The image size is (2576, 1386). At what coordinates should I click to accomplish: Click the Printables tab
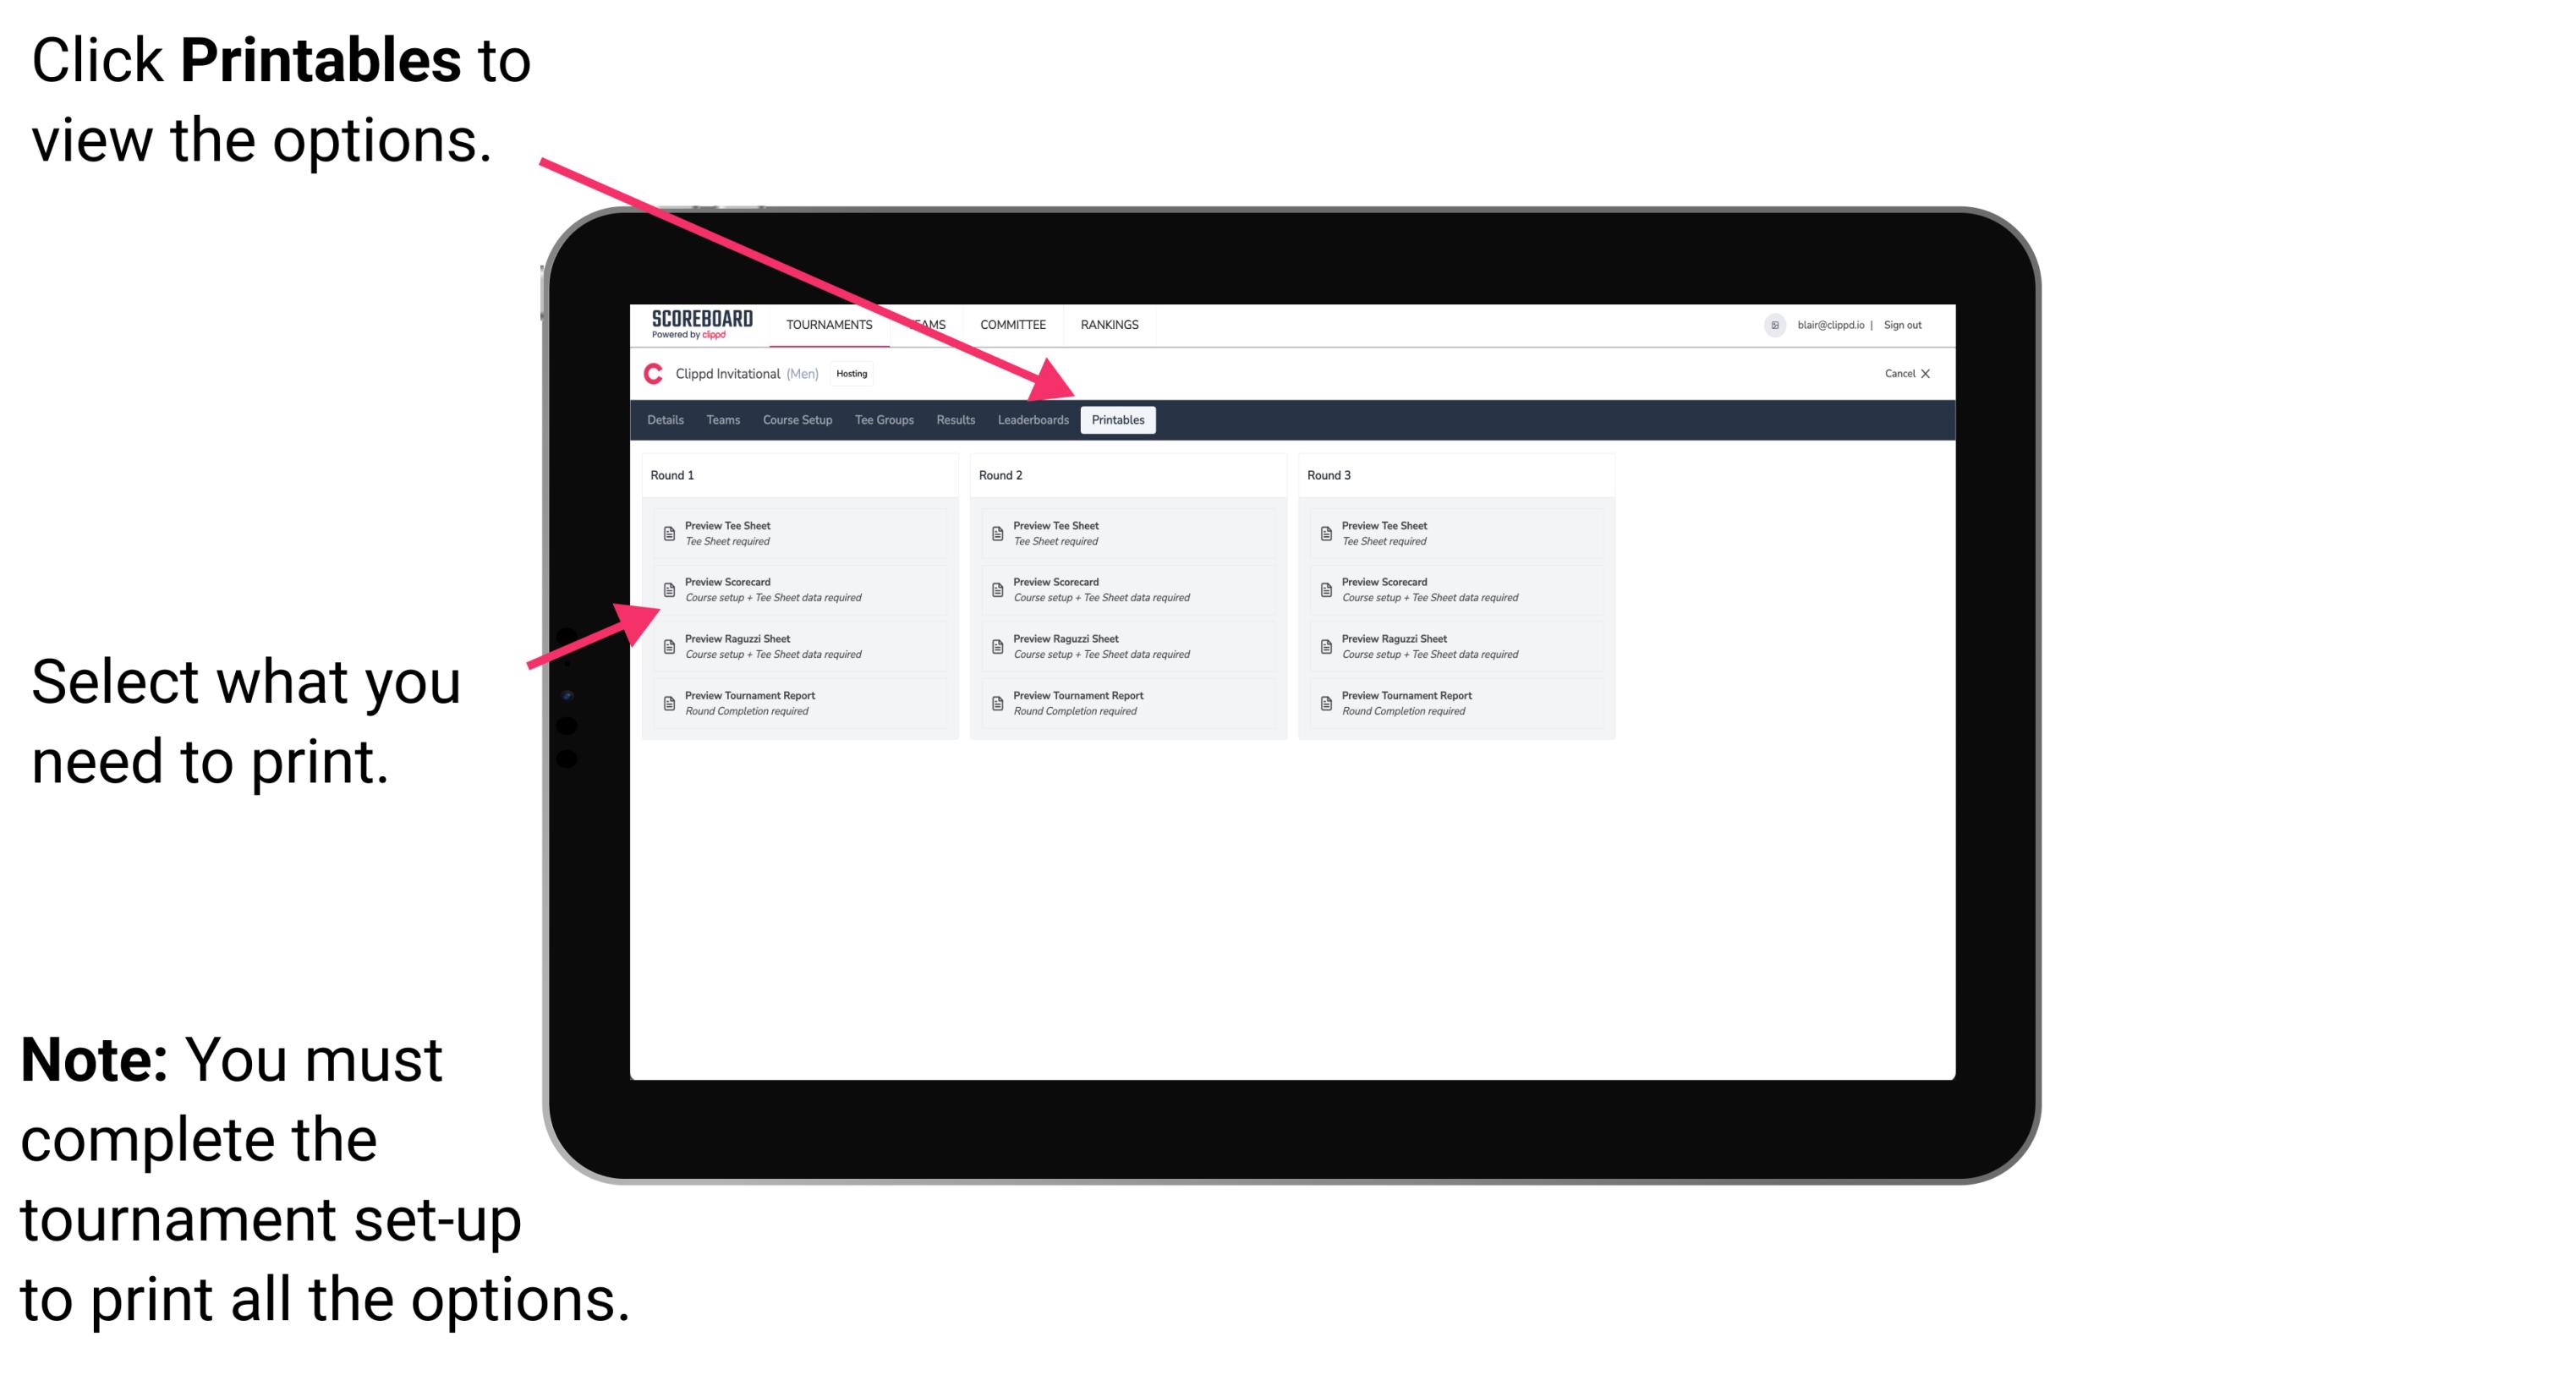click(x=1118, y=420)
